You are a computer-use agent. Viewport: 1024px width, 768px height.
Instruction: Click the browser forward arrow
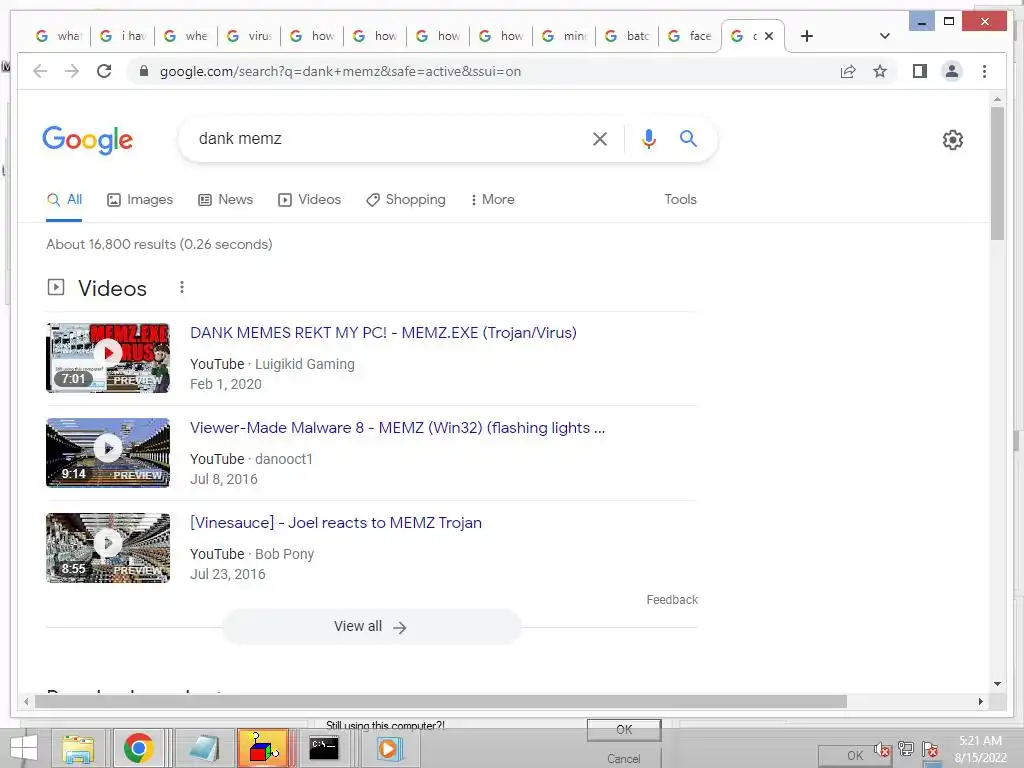click(x=72, y=71)
